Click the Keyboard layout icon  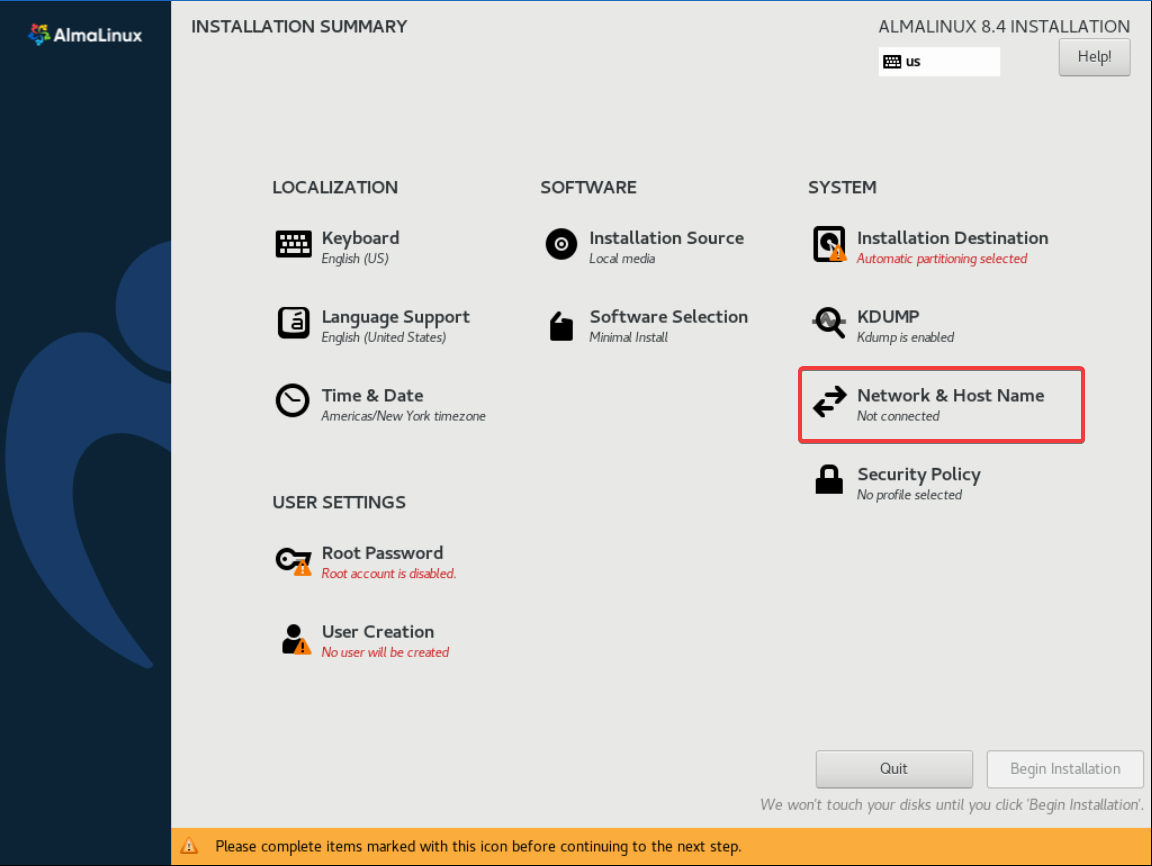293,244
